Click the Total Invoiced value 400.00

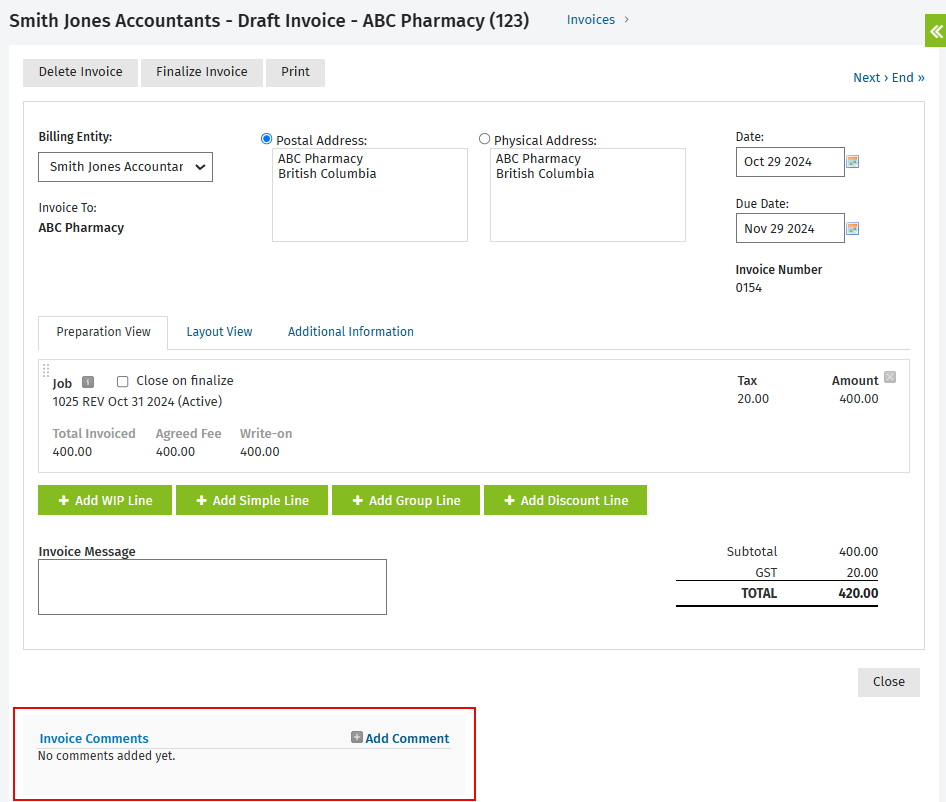tap(72, 452)
